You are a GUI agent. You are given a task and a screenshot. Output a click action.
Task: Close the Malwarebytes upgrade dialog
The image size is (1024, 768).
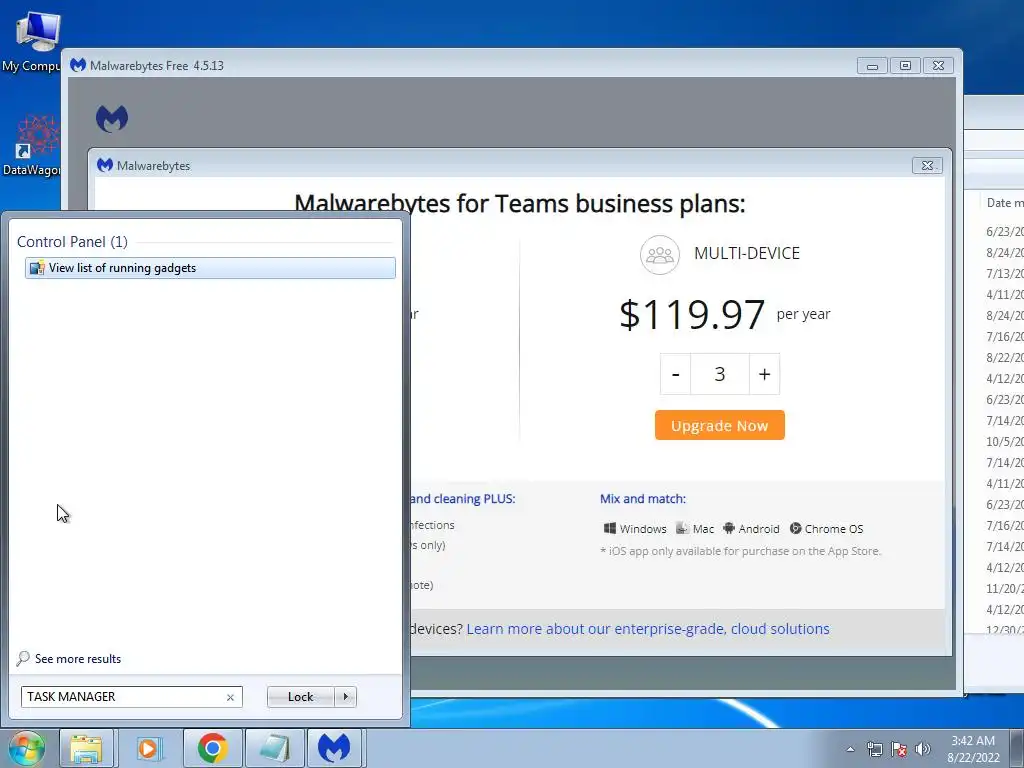[927, 165]
